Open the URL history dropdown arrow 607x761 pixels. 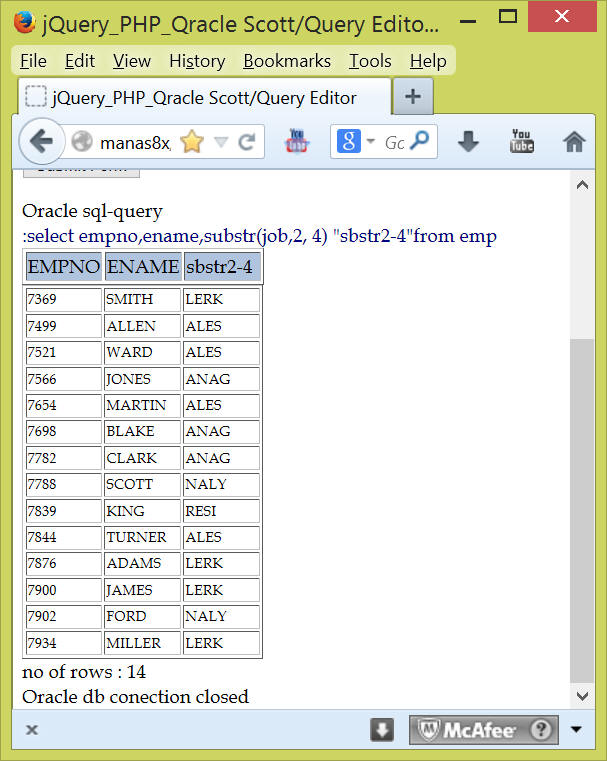click(x=221, y=142)
